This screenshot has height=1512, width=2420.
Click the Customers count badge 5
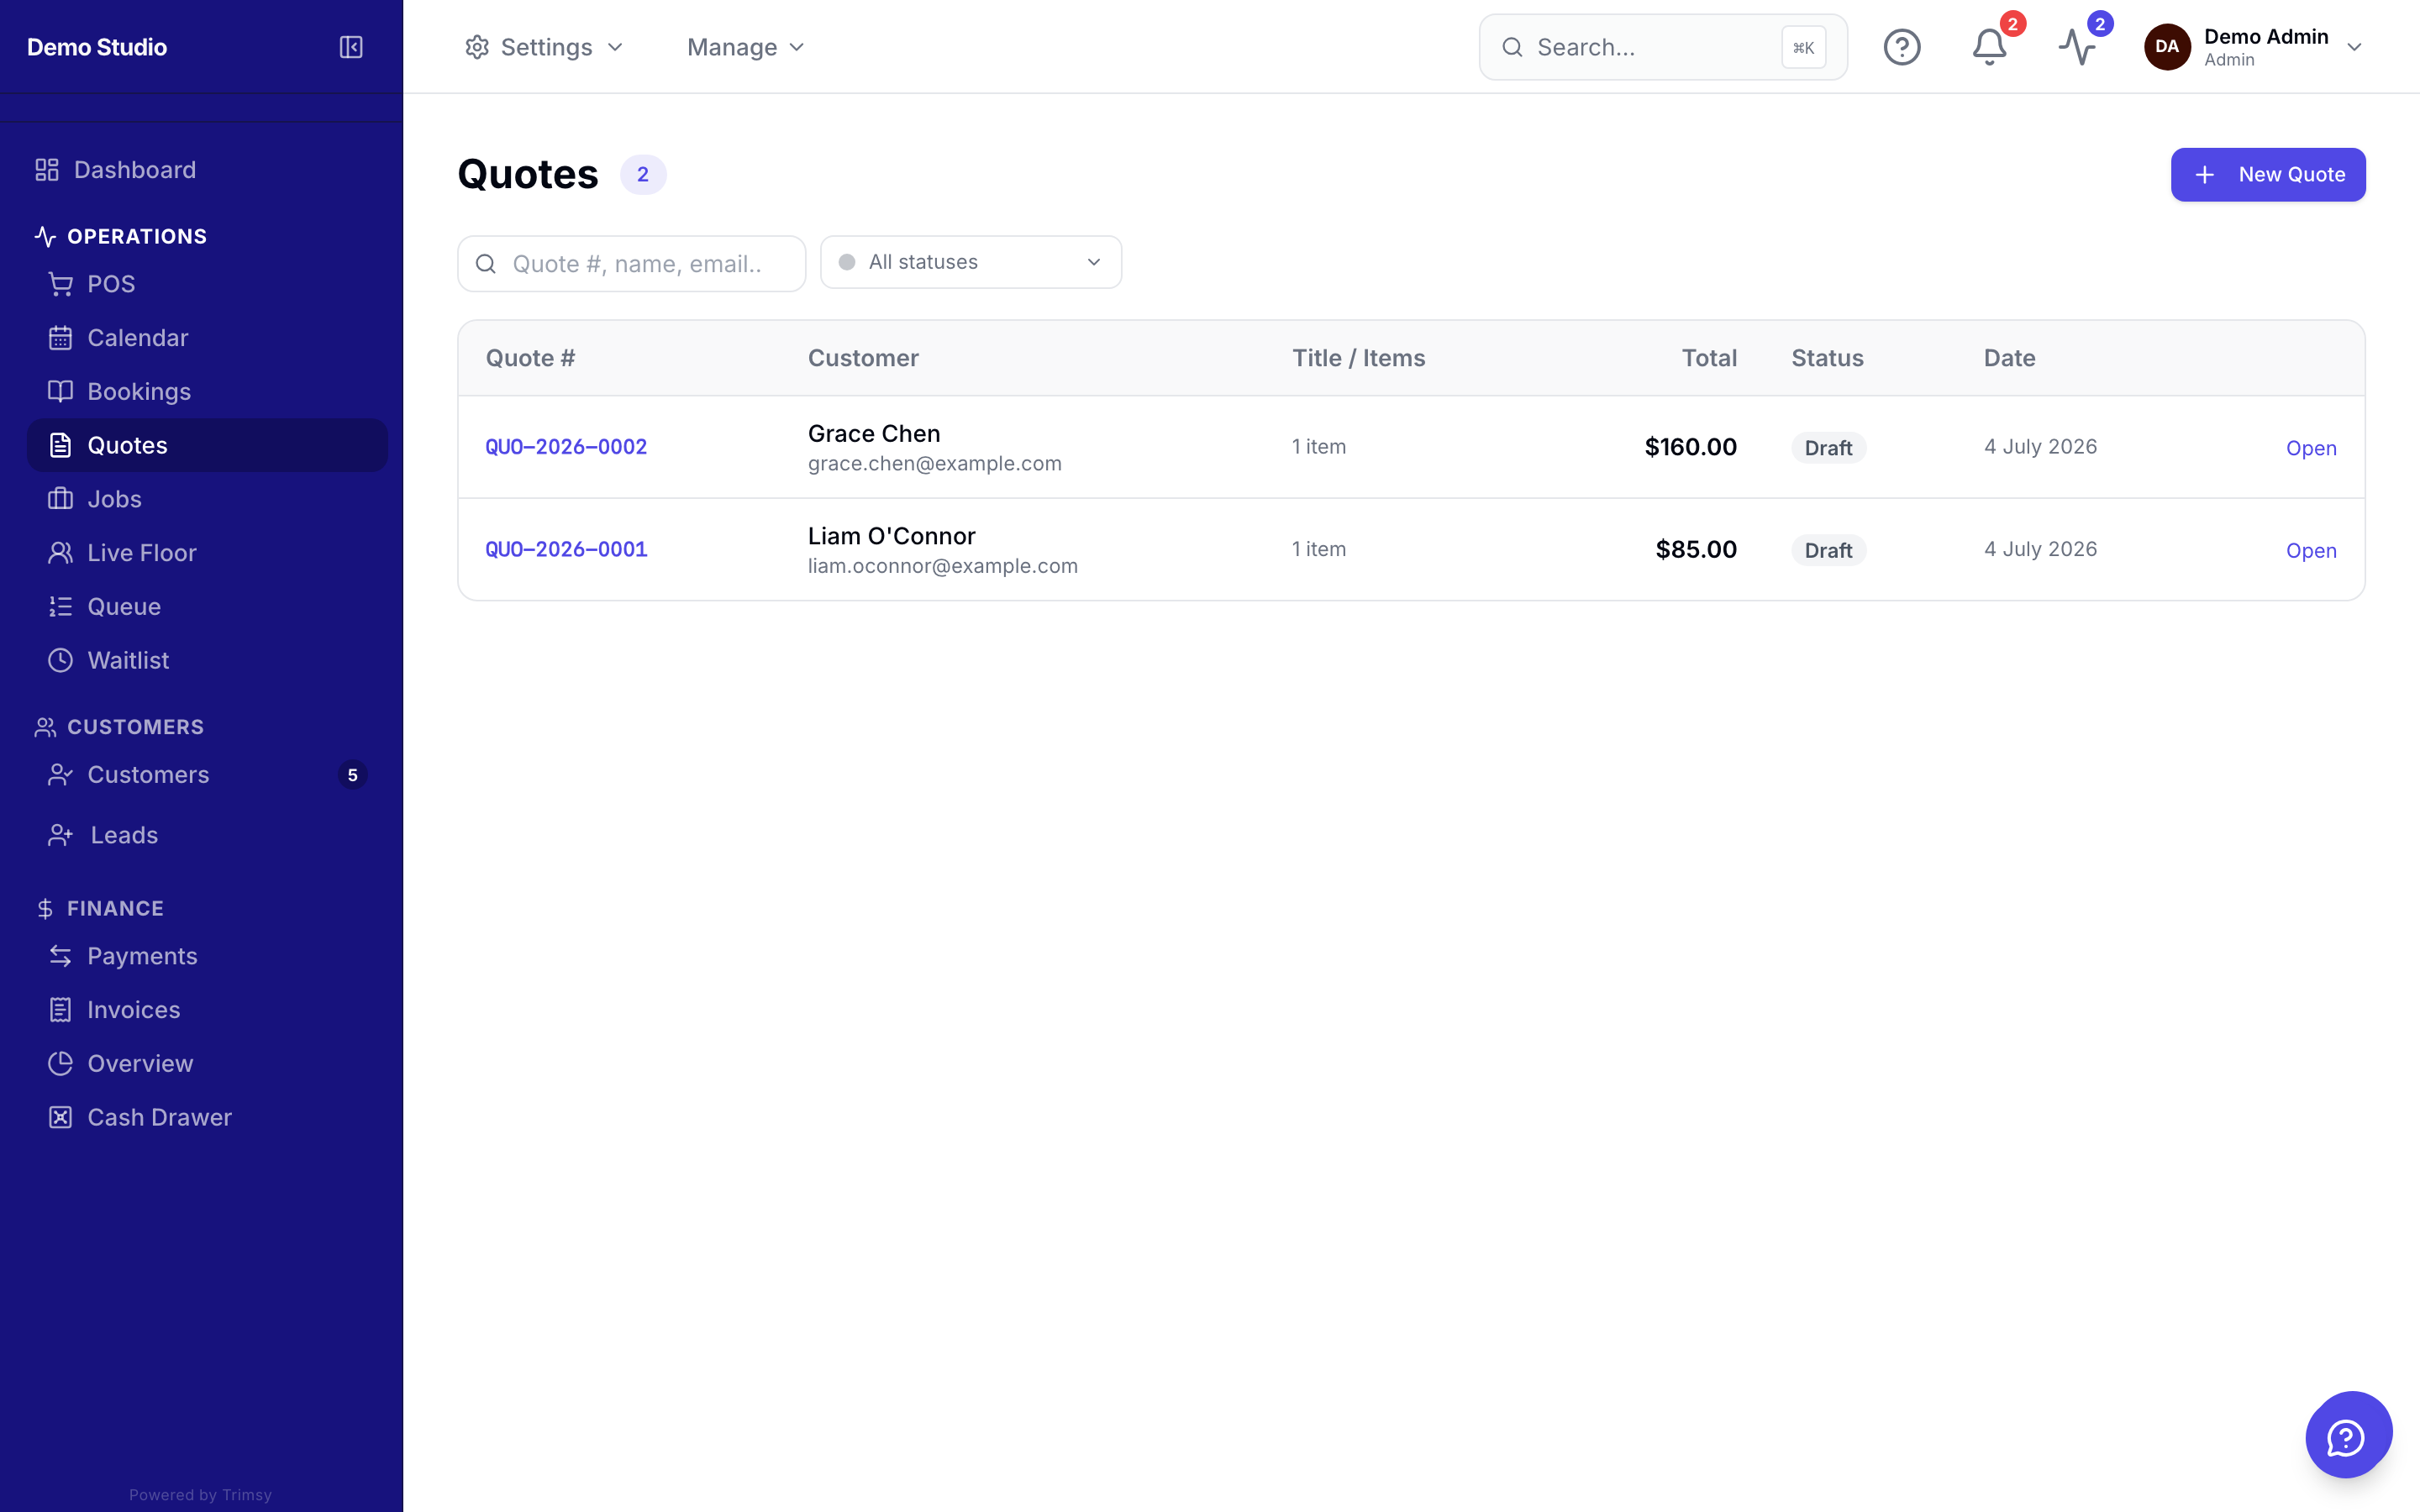tap(352, 775)
